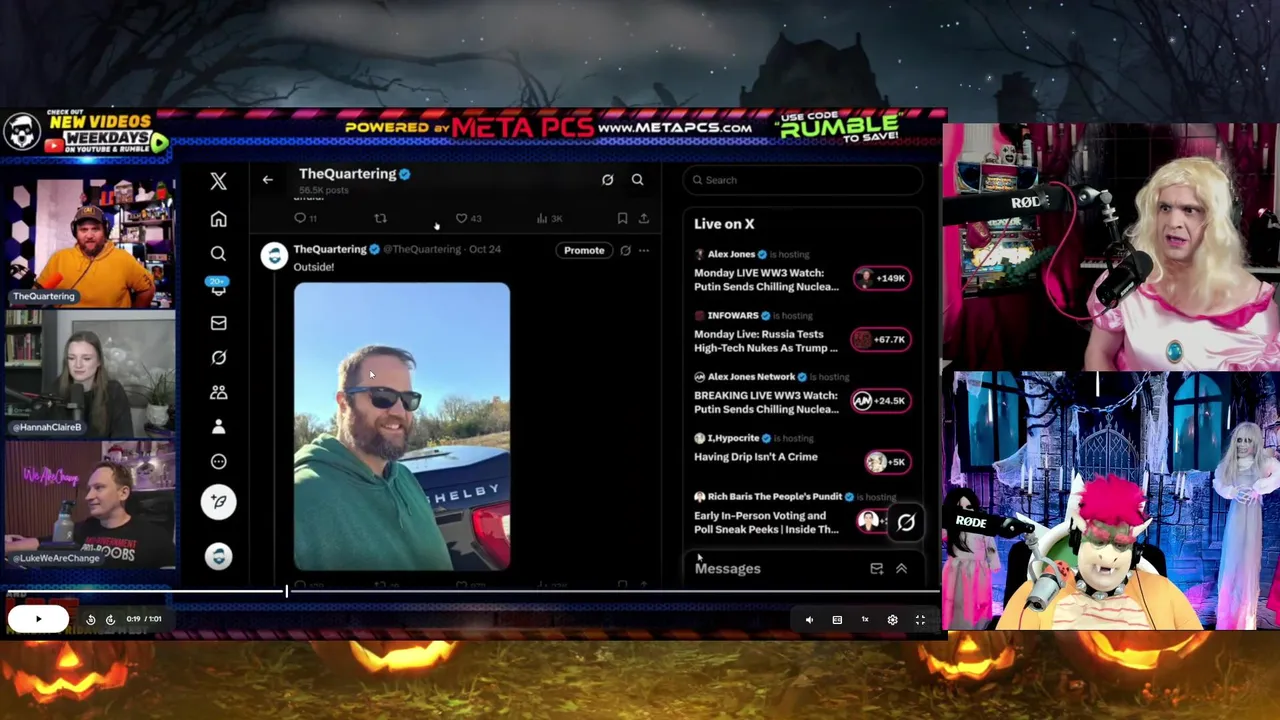Search the profile's posts with header magnifier
Image resolution: width=1280 pixels, height=720 pixels.
click(637, 180)
